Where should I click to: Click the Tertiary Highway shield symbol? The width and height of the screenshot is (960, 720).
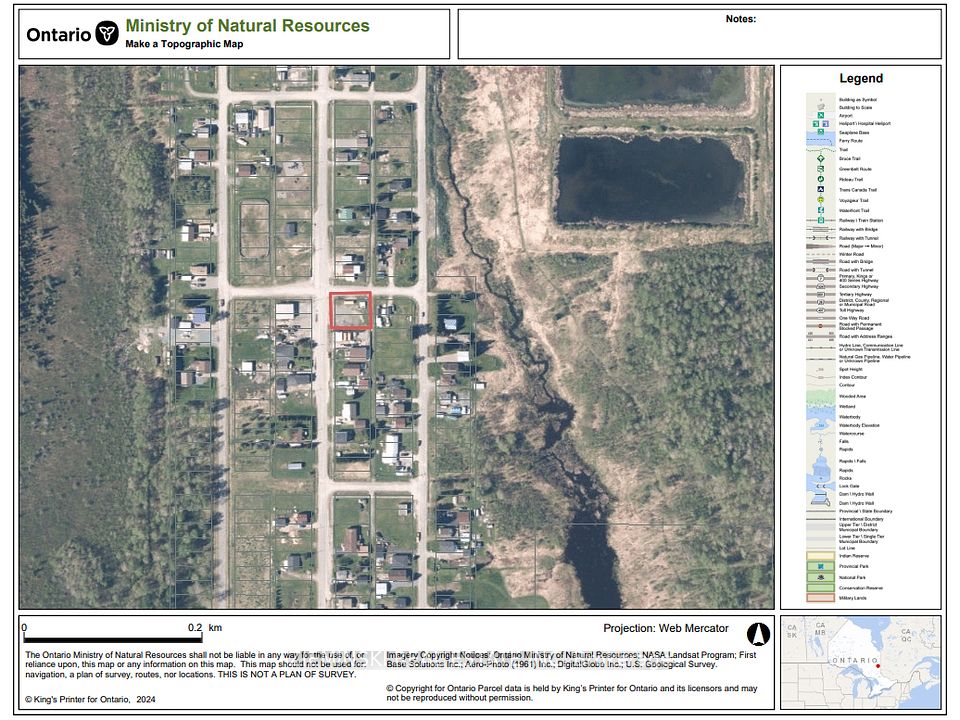point(821,294)
